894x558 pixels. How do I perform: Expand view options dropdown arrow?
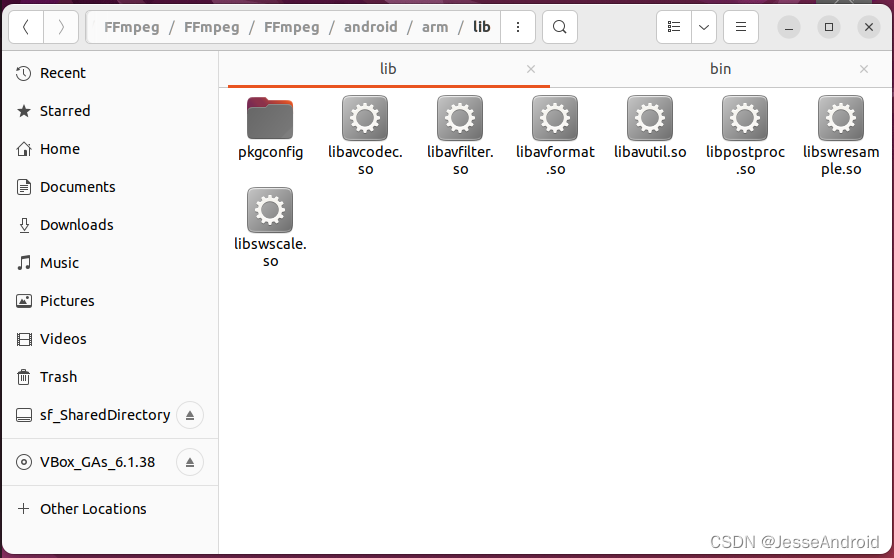click(x=704, y=27)
